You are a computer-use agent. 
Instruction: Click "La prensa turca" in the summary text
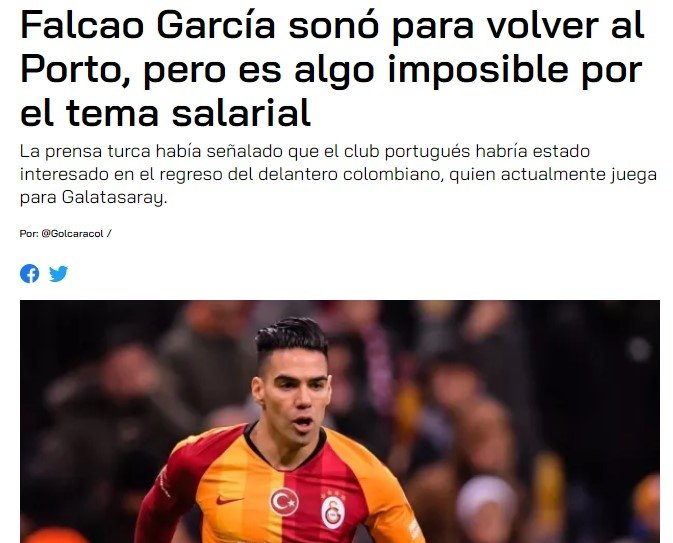(85, 151)
